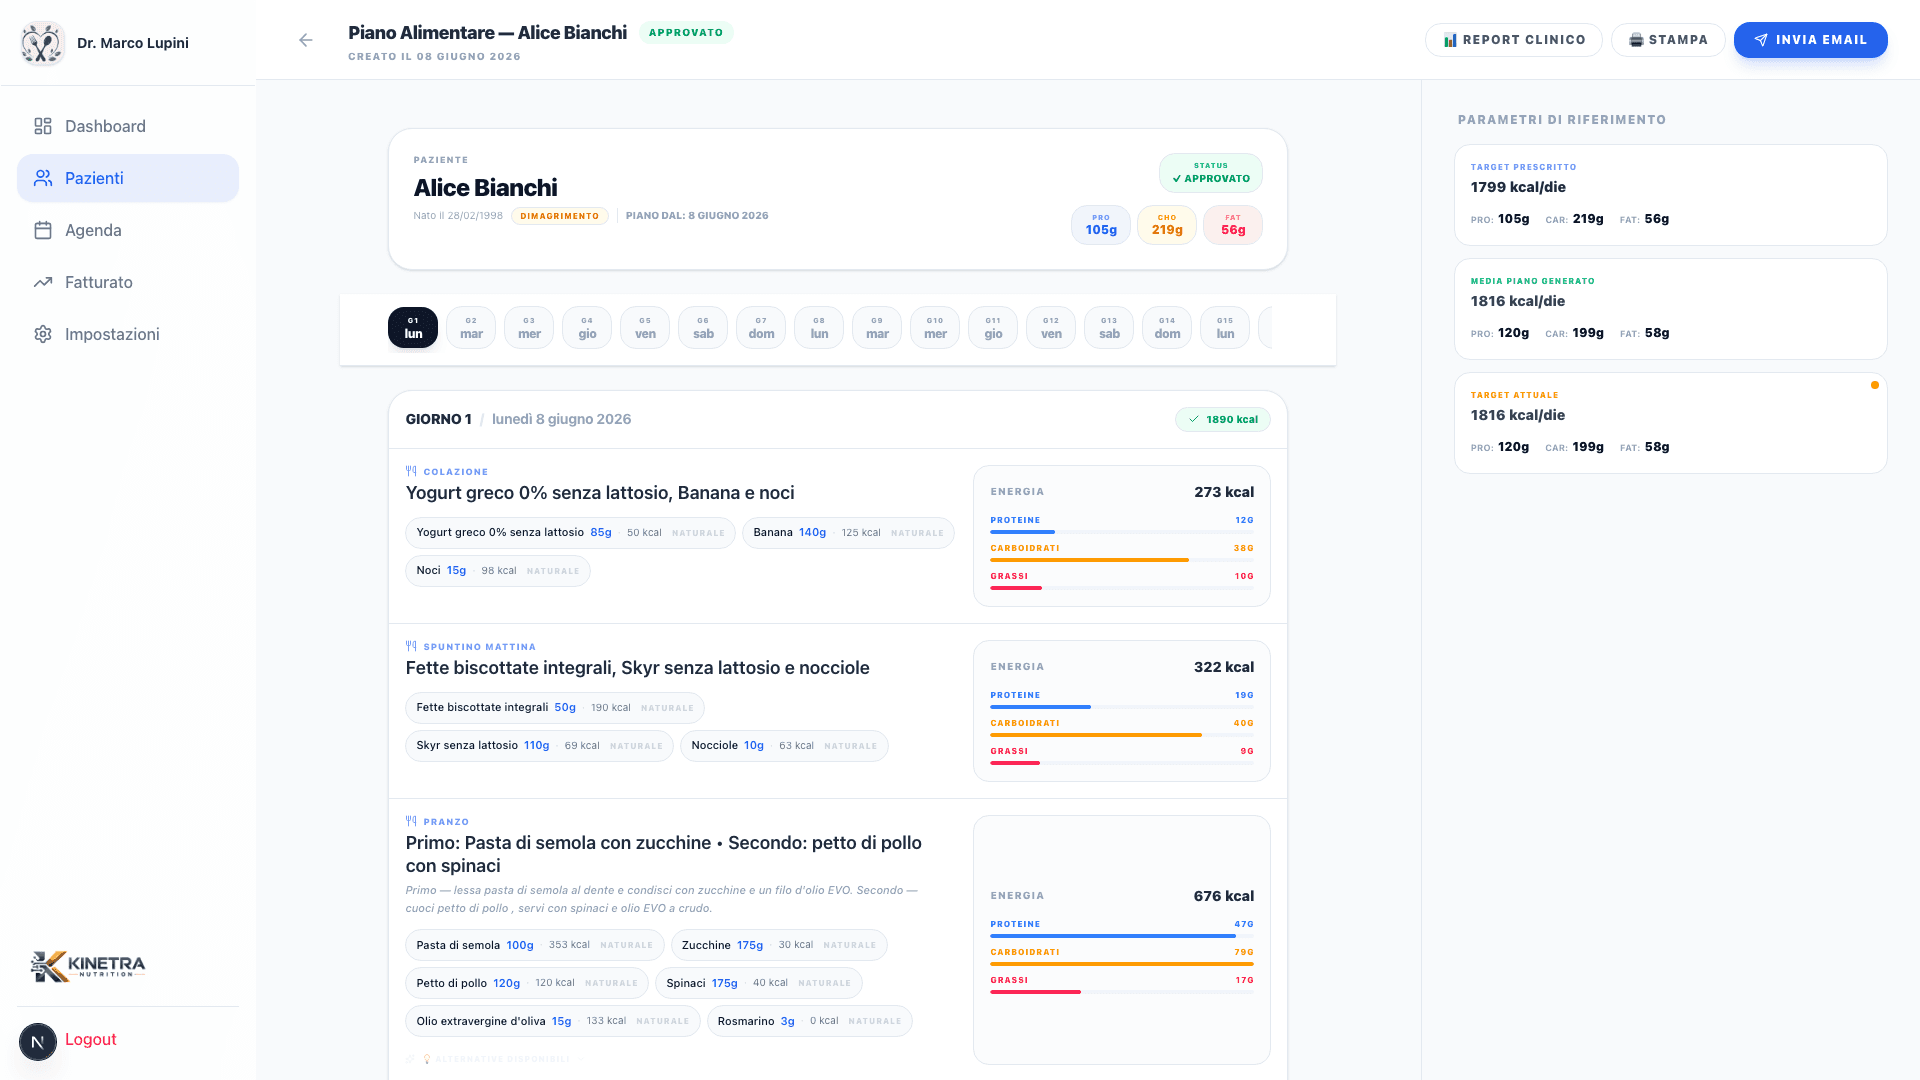Click the Pranzo fork-knife icon

click(411, 821)
